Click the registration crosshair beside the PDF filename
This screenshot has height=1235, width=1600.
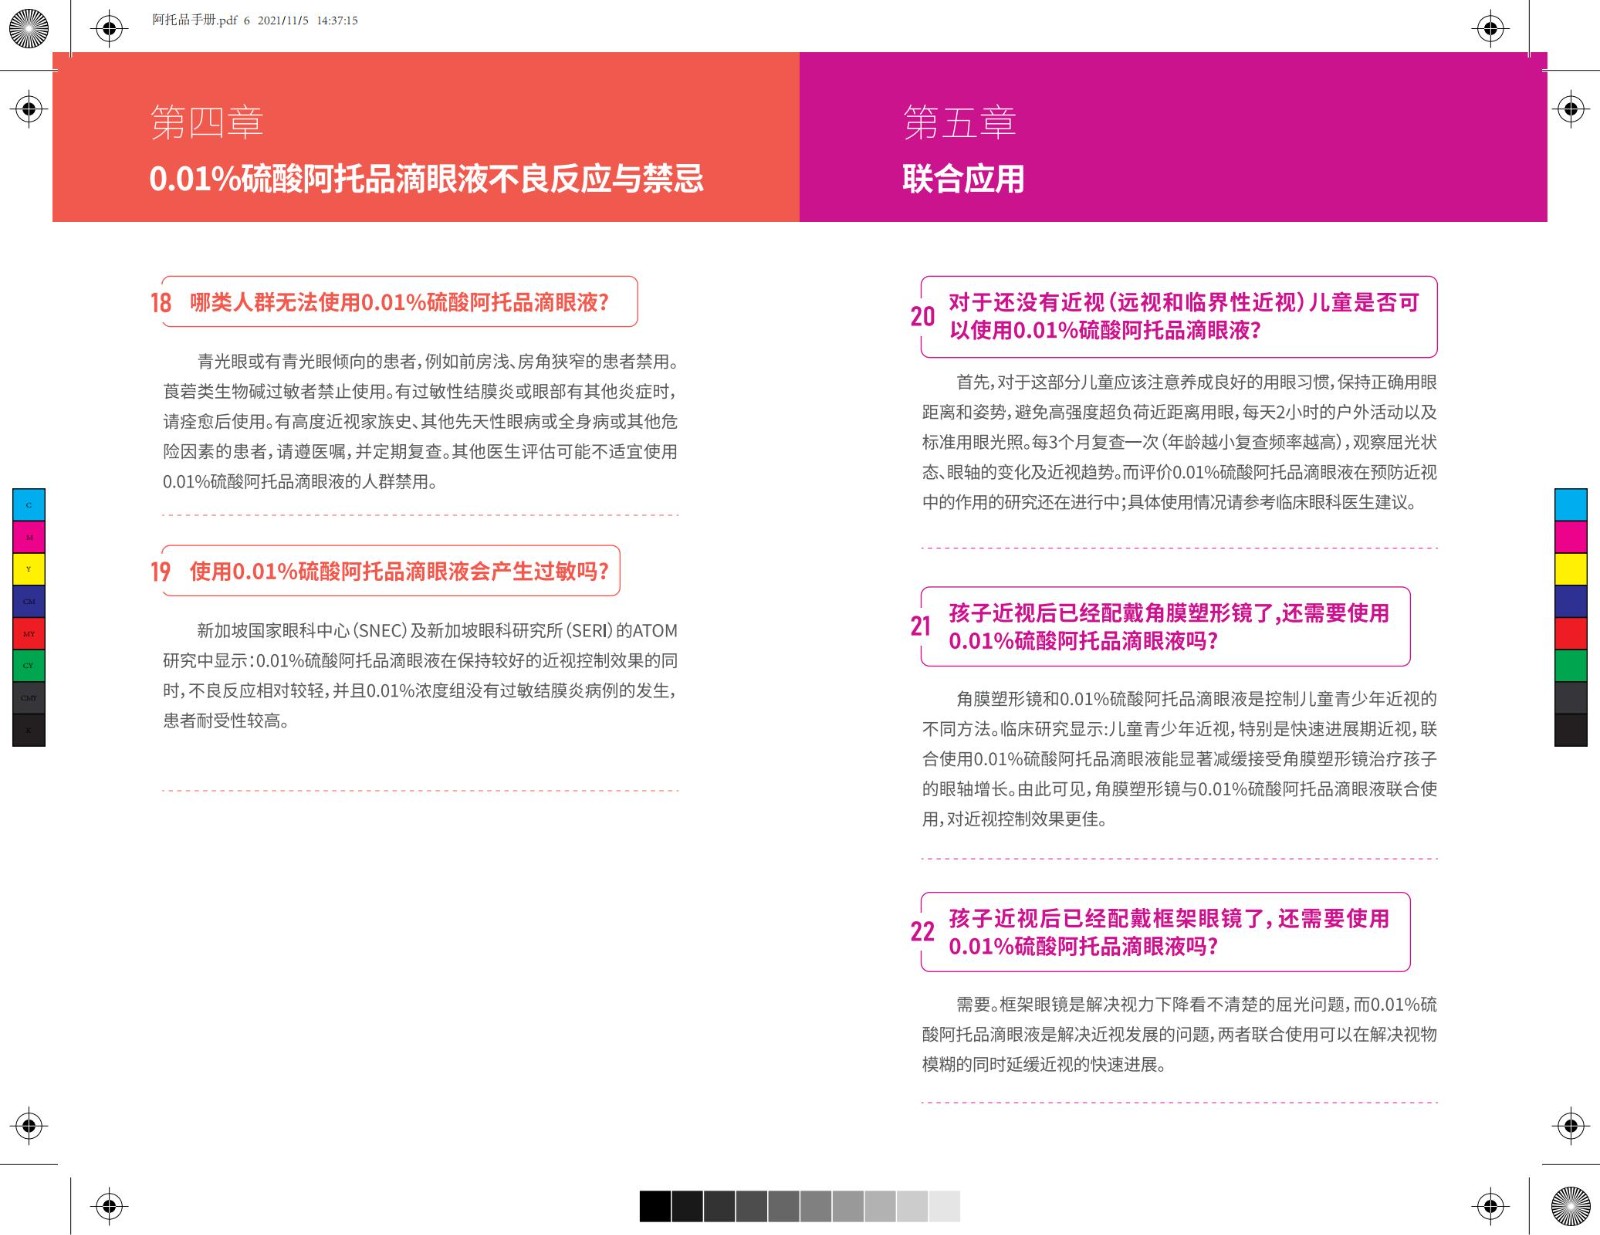click(x=110, y=29)
